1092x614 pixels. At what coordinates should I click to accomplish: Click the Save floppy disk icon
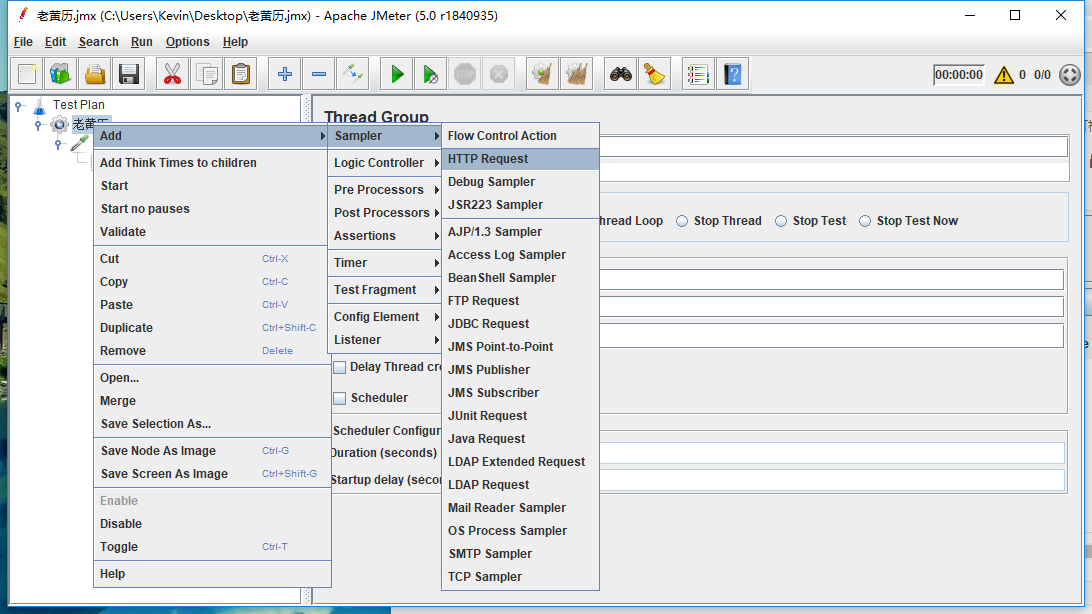coord(129,74)
